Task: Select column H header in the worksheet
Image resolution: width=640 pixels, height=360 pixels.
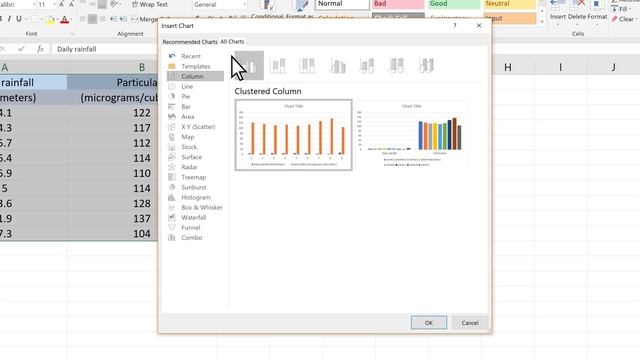Action: (508, 67)
